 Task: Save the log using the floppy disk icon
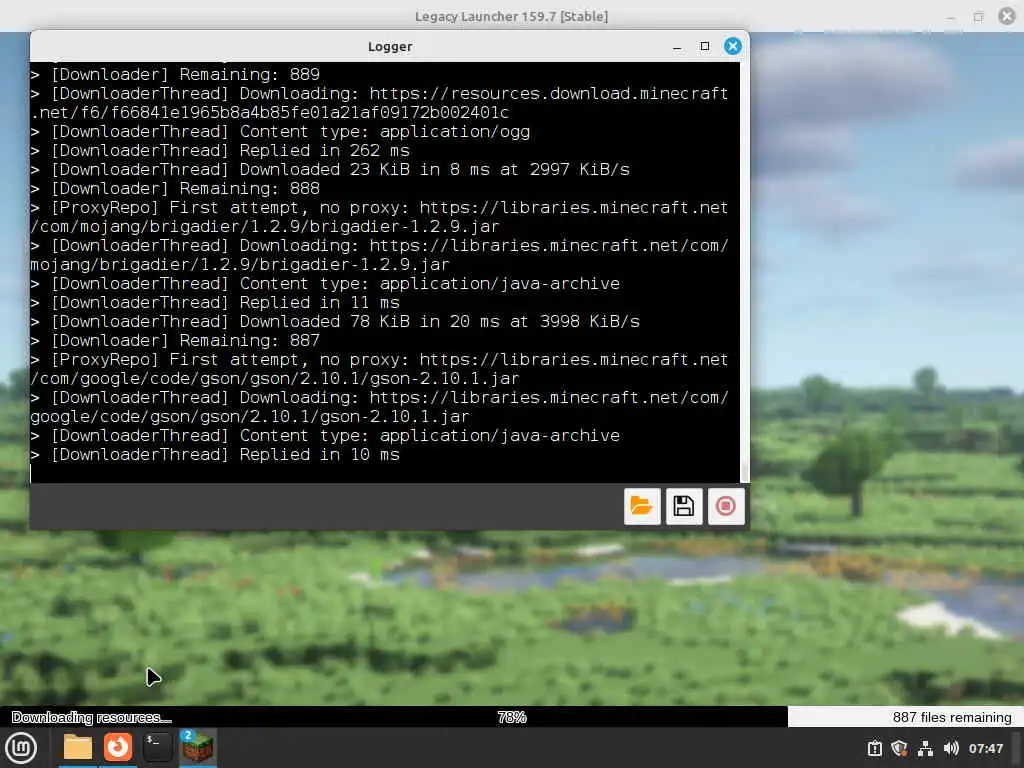[x=684, y=506]
